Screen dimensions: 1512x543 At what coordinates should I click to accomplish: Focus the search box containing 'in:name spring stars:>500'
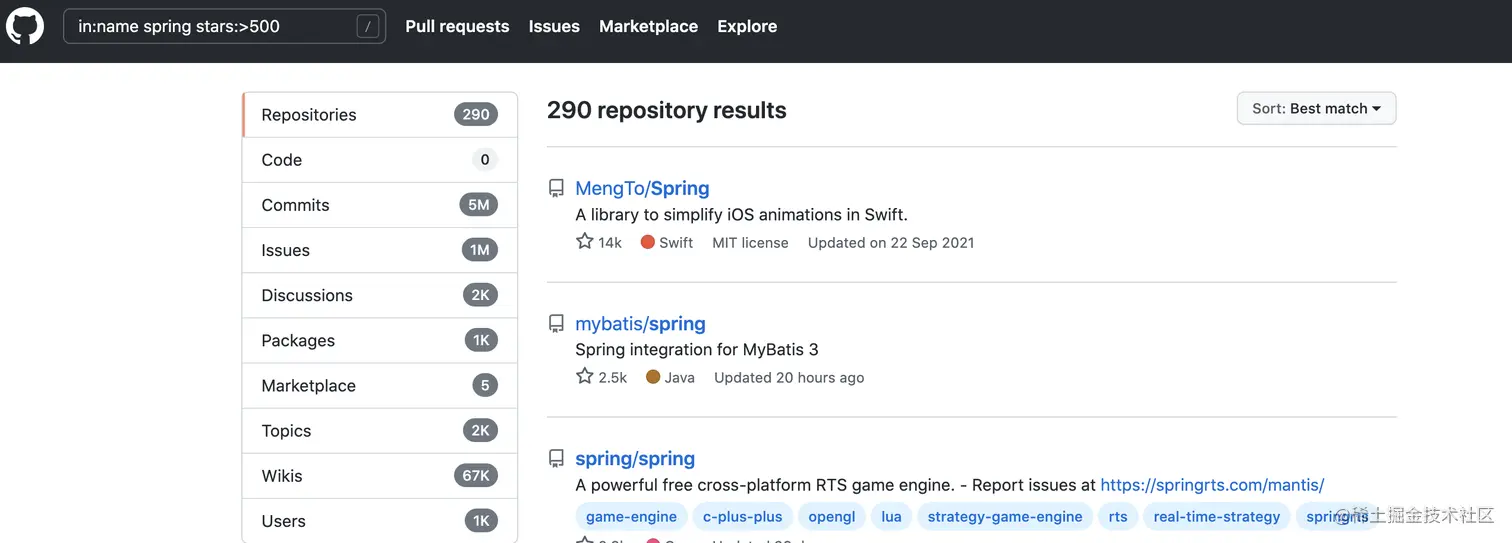pyautogui.click(x=224, y=27)
